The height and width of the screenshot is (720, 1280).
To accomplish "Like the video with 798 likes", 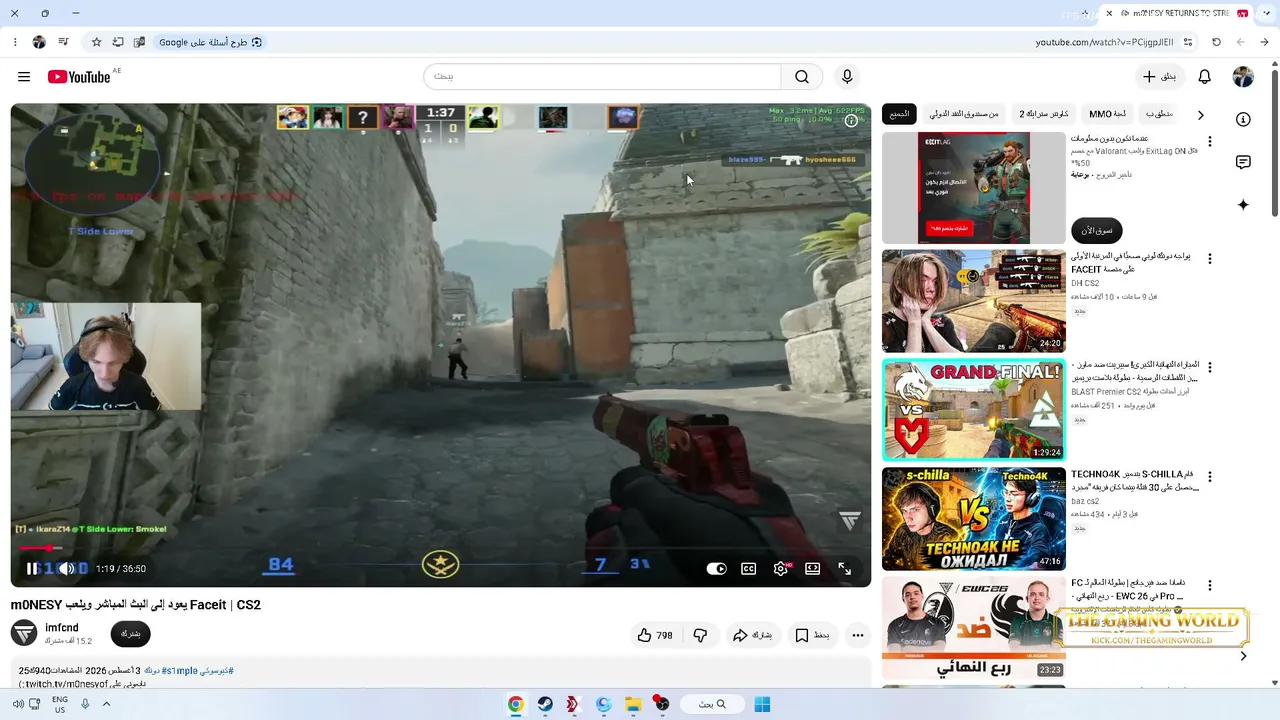I will tap(655, 635).
